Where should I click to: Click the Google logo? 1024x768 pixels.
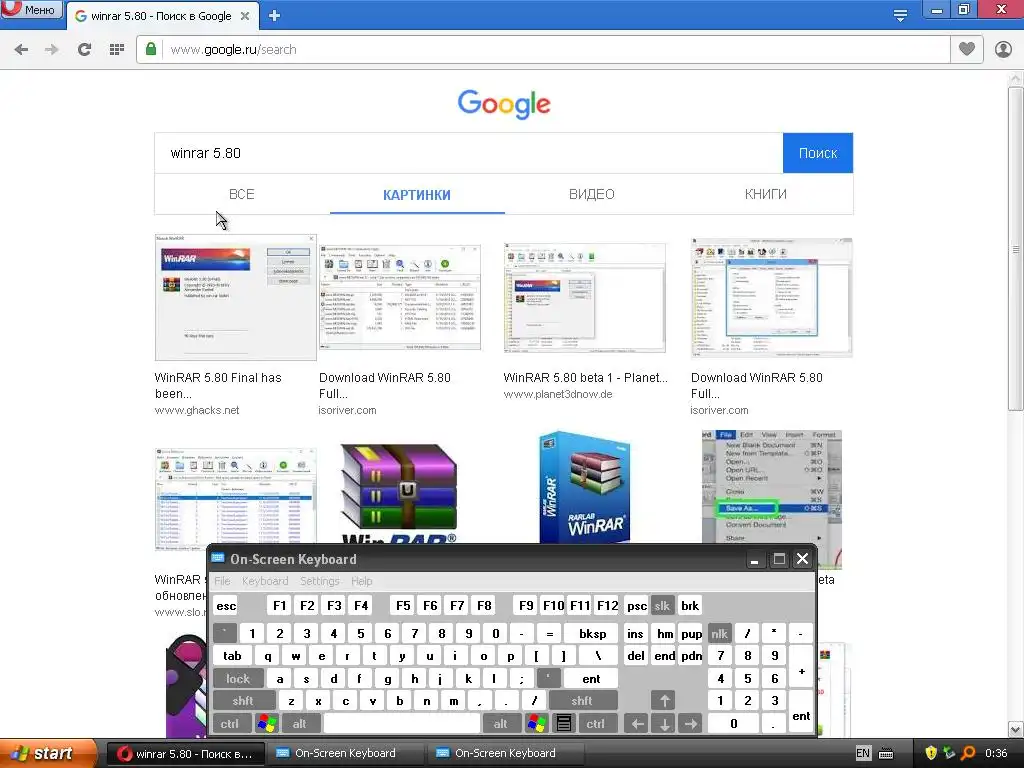pyautogui.click(x=504, y=104)
